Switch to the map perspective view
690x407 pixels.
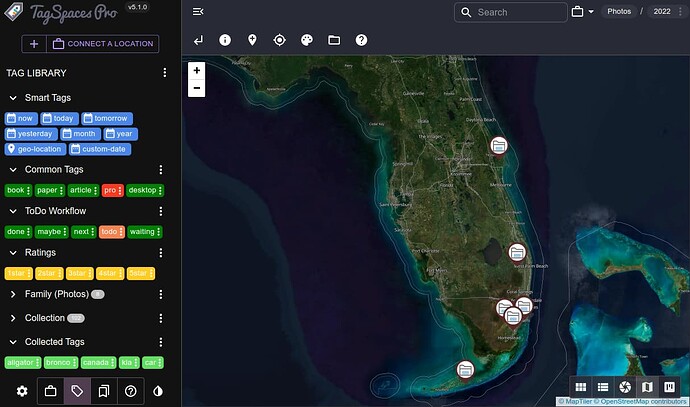click(647, 387)
